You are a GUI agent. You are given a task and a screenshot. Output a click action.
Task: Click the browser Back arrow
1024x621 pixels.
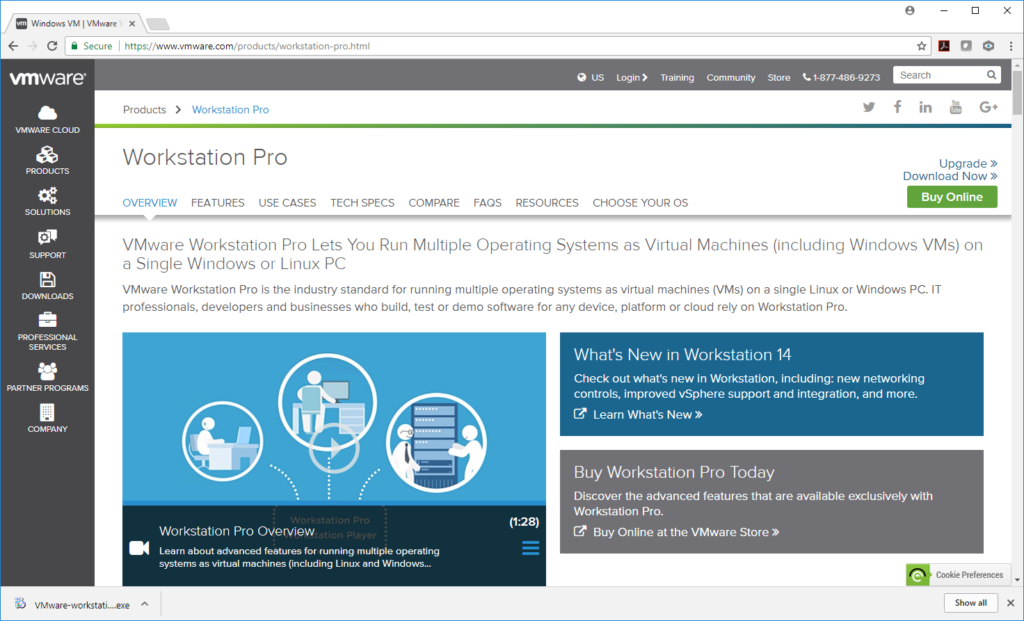pyautogui.click(x=13, y=46)
